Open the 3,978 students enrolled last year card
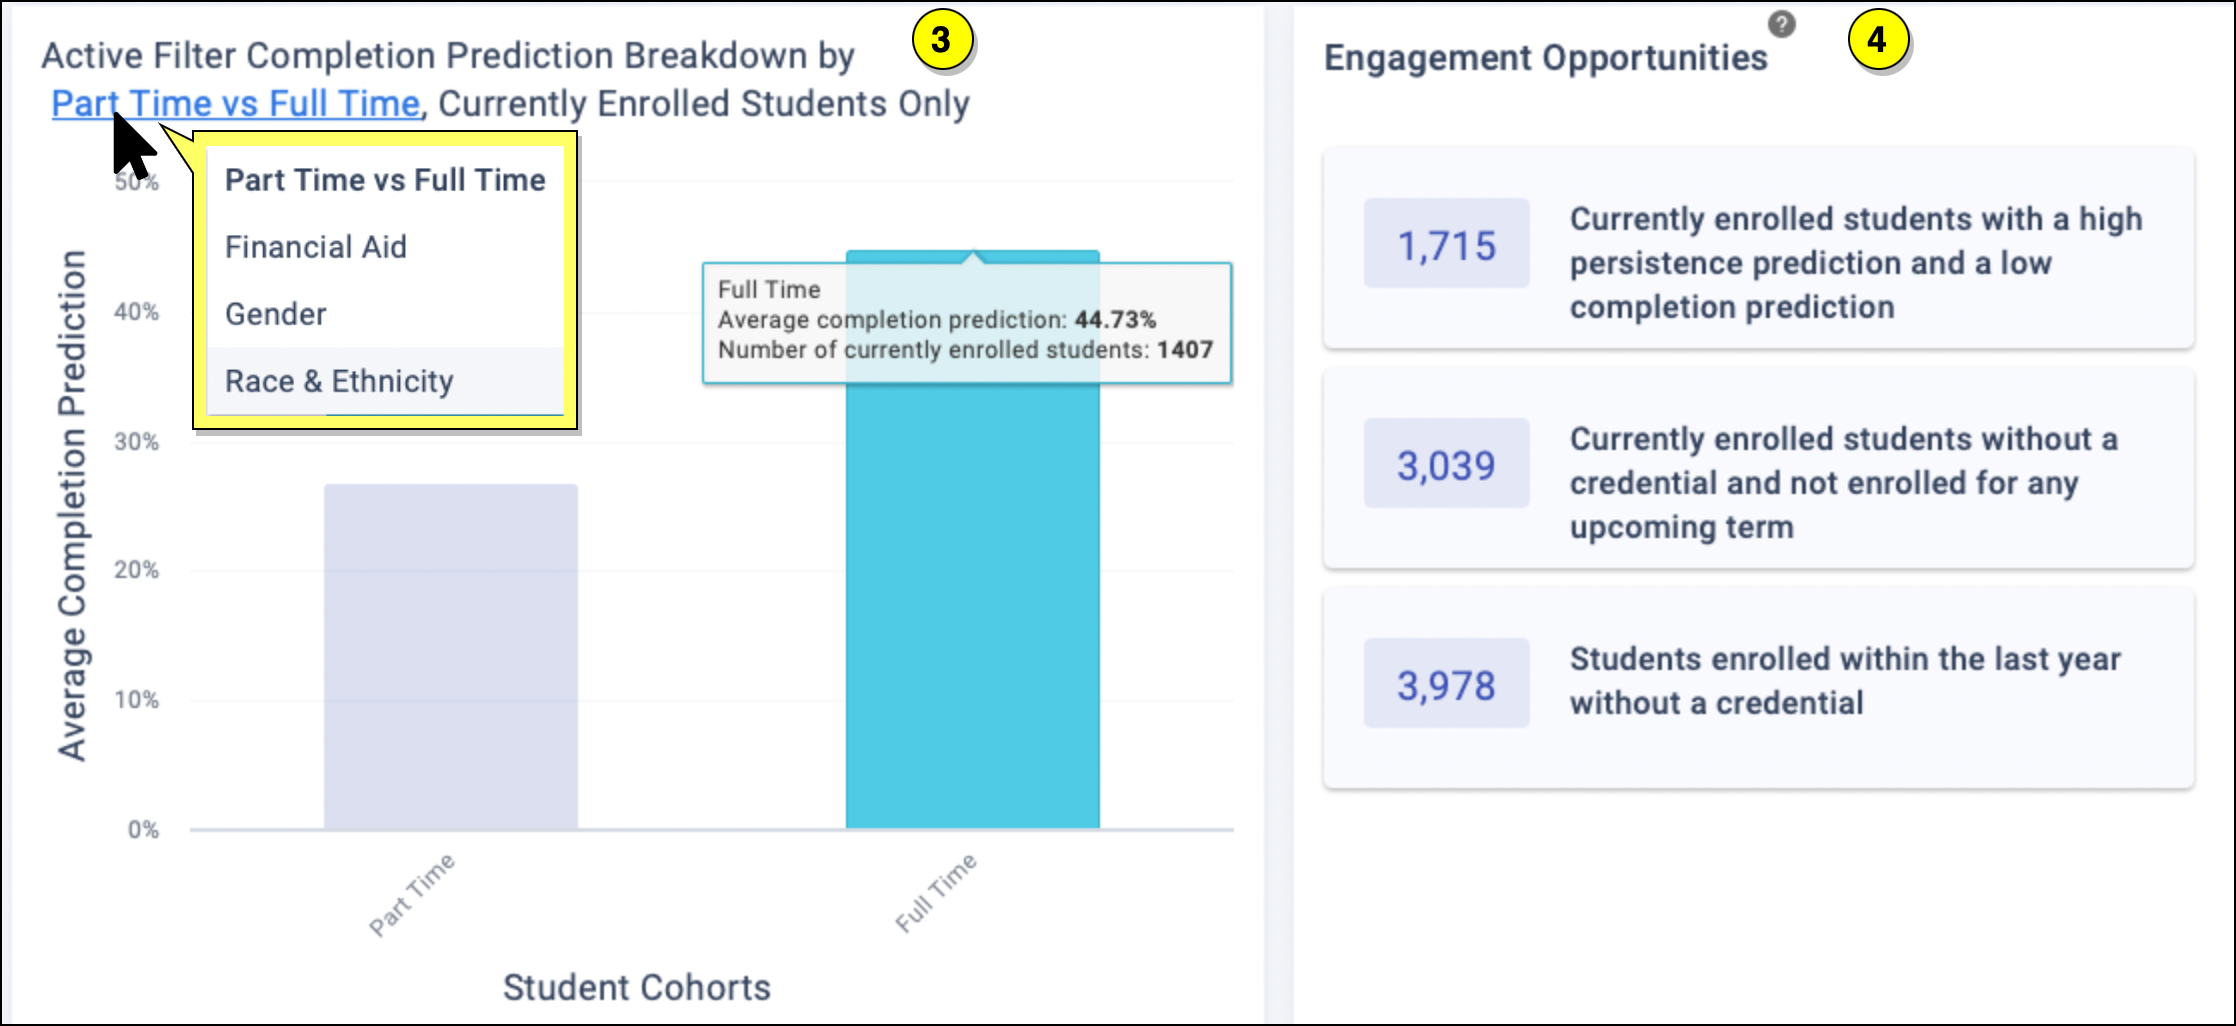This screenshot has height=1026, width=2236. 1758,688
